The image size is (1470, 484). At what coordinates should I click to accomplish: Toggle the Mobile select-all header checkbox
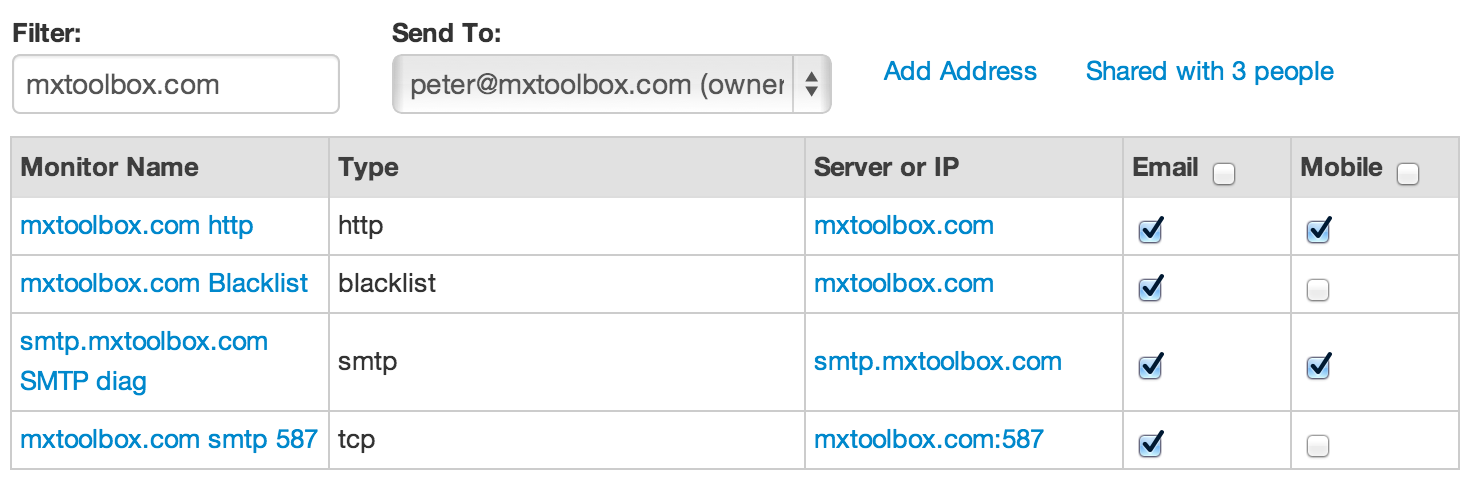coord(1408,174)
